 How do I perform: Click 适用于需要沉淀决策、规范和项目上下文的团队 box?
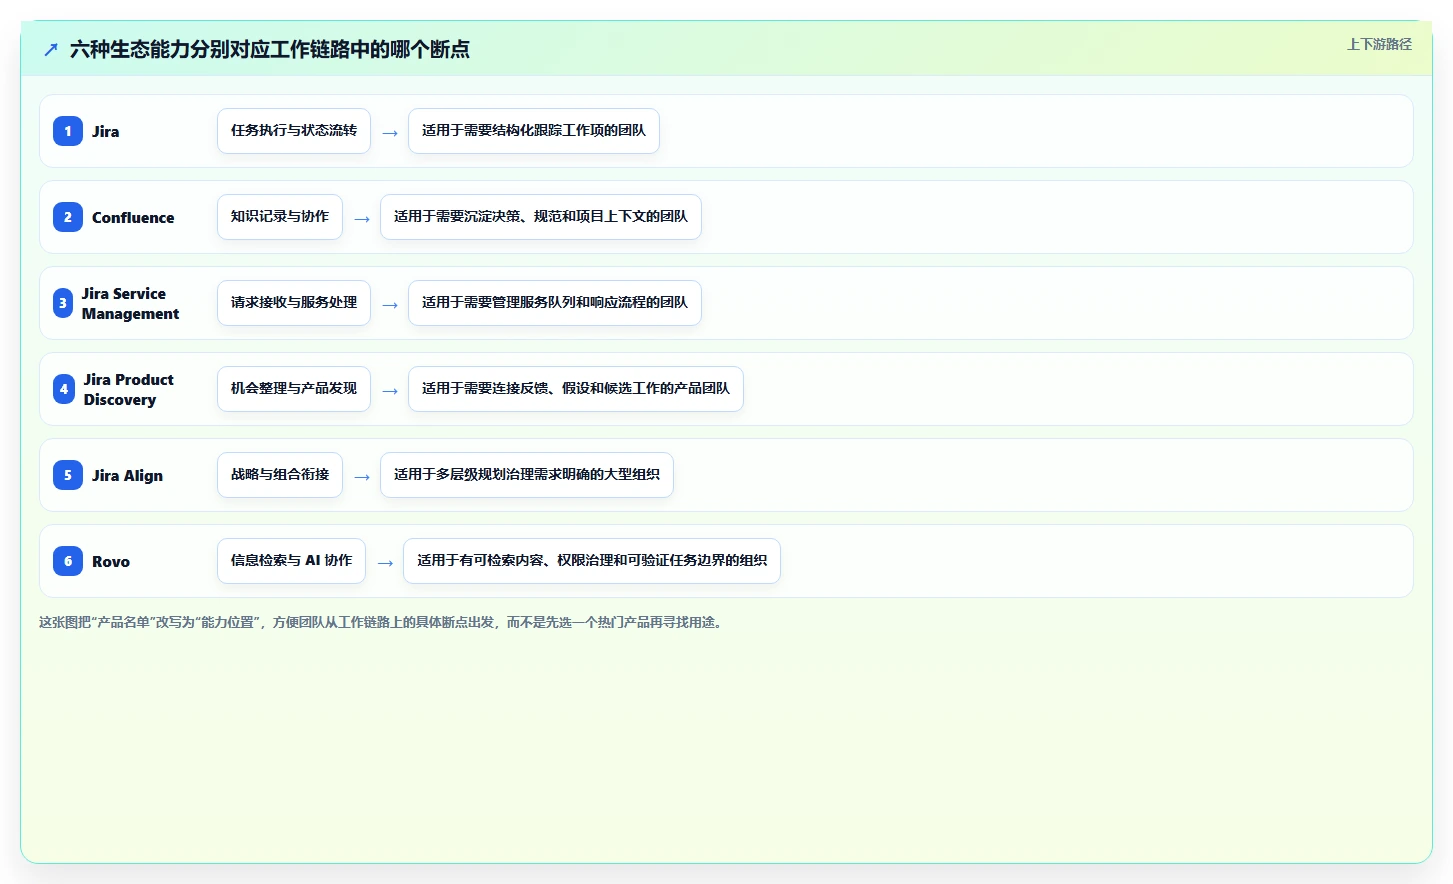coord(541,217)
